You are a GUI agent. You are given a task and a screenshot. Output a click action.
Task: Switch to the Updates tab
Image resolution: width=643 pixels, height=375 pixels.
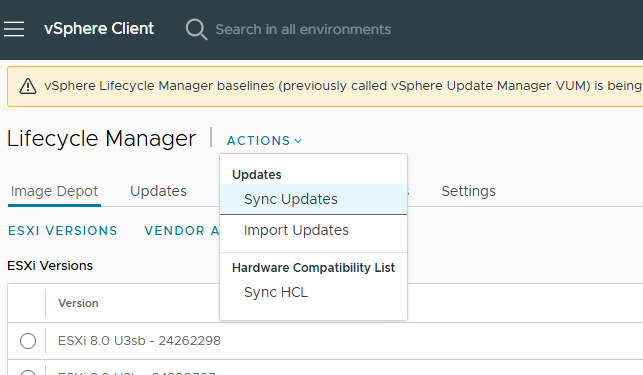158,191
